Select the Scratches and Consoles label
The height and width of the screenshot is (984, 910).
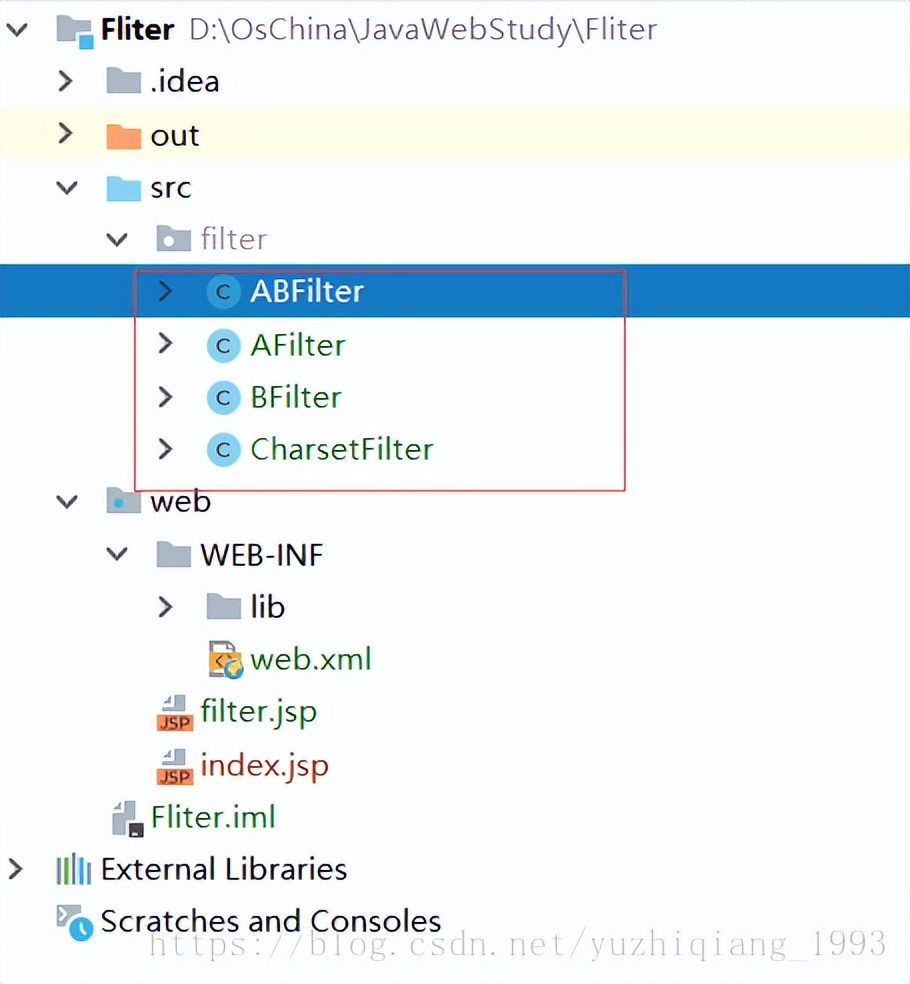270,922
